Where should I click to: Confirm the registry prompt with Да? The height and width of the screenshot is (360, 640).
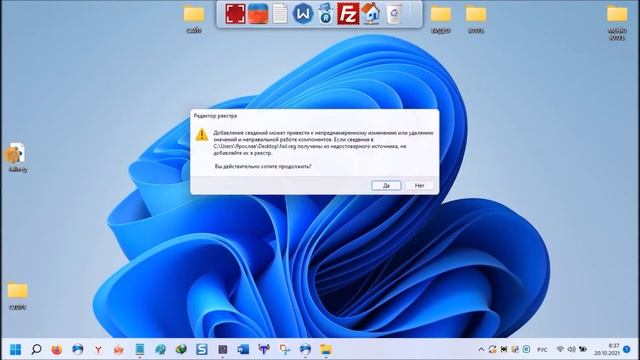pyautogui.click(x=386, y=185)
